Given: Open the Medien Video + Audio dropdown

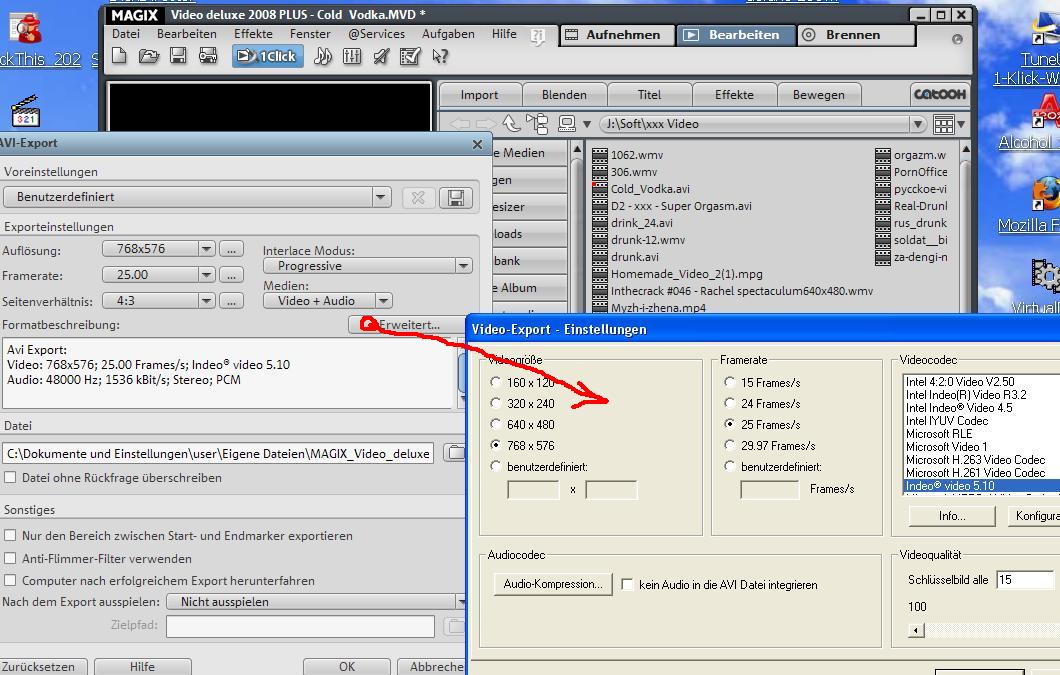Looking at the screenshot, I should click(383, 301).
